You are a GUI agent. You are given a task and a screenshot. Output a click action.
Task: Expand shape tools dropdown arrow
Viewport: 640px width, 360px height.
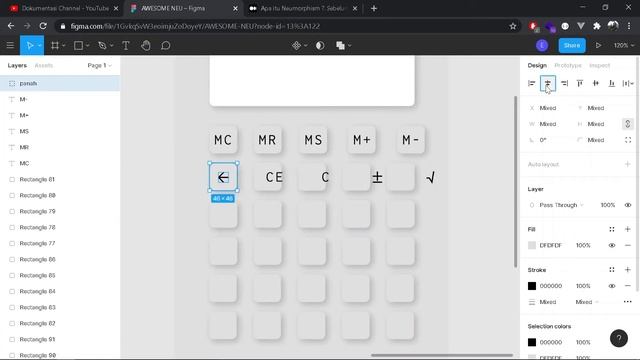click(x=87, y=46)
